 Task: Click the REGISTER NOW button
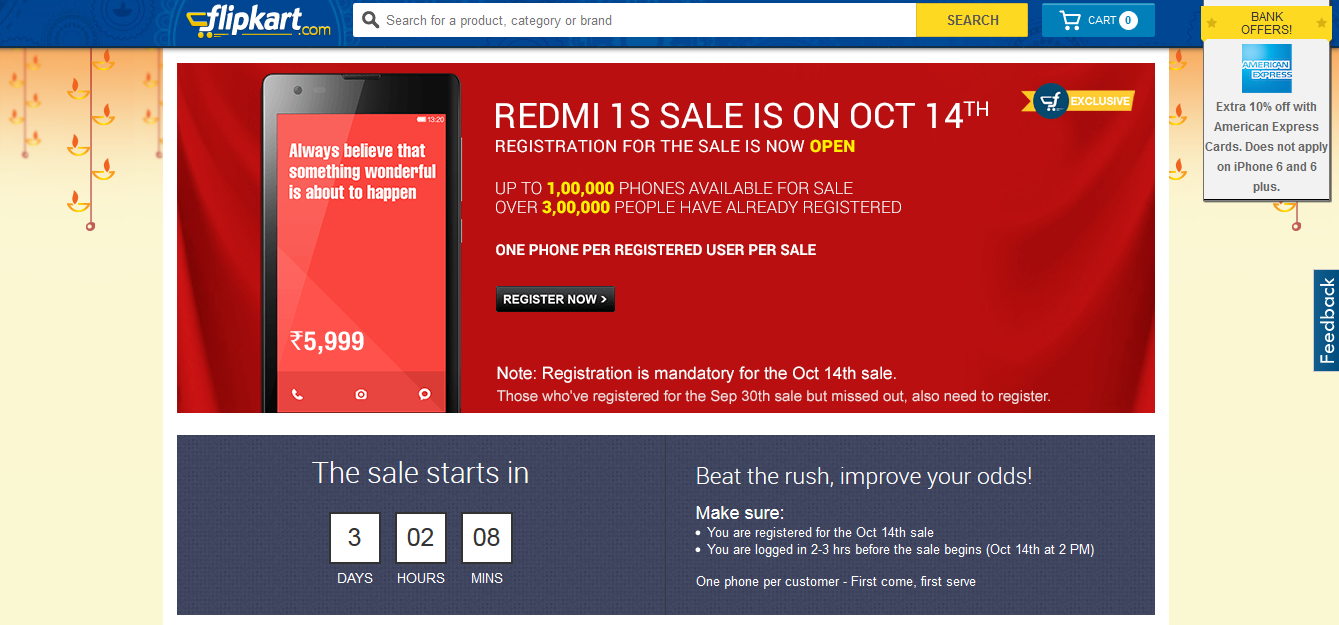coord(555,299)
